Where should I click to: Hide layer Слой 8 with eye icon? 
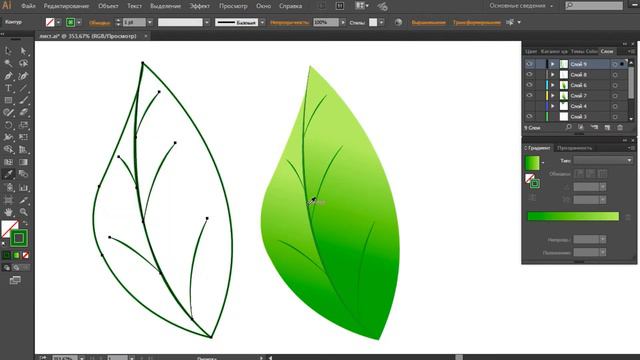pos(529,75)
